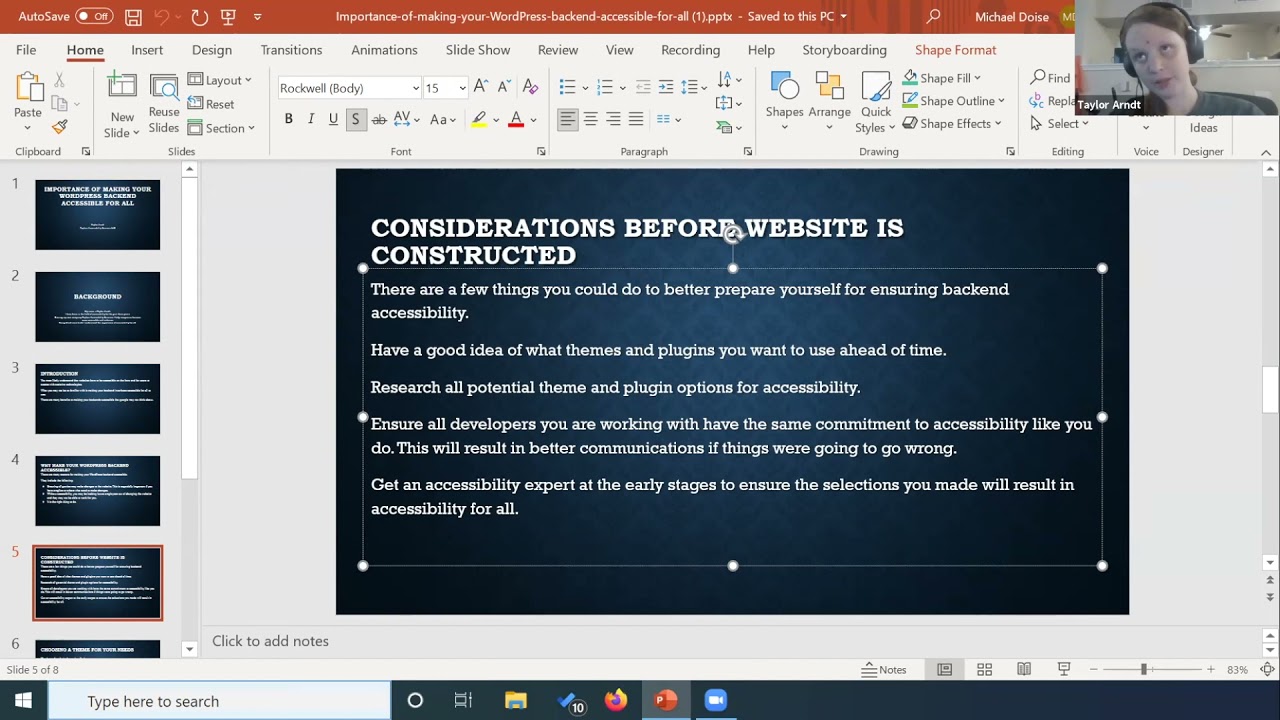The width and height of the screenshot is (1280, 720).
Task: Switch to Normal view icon
Action: (x=944, y=670)
